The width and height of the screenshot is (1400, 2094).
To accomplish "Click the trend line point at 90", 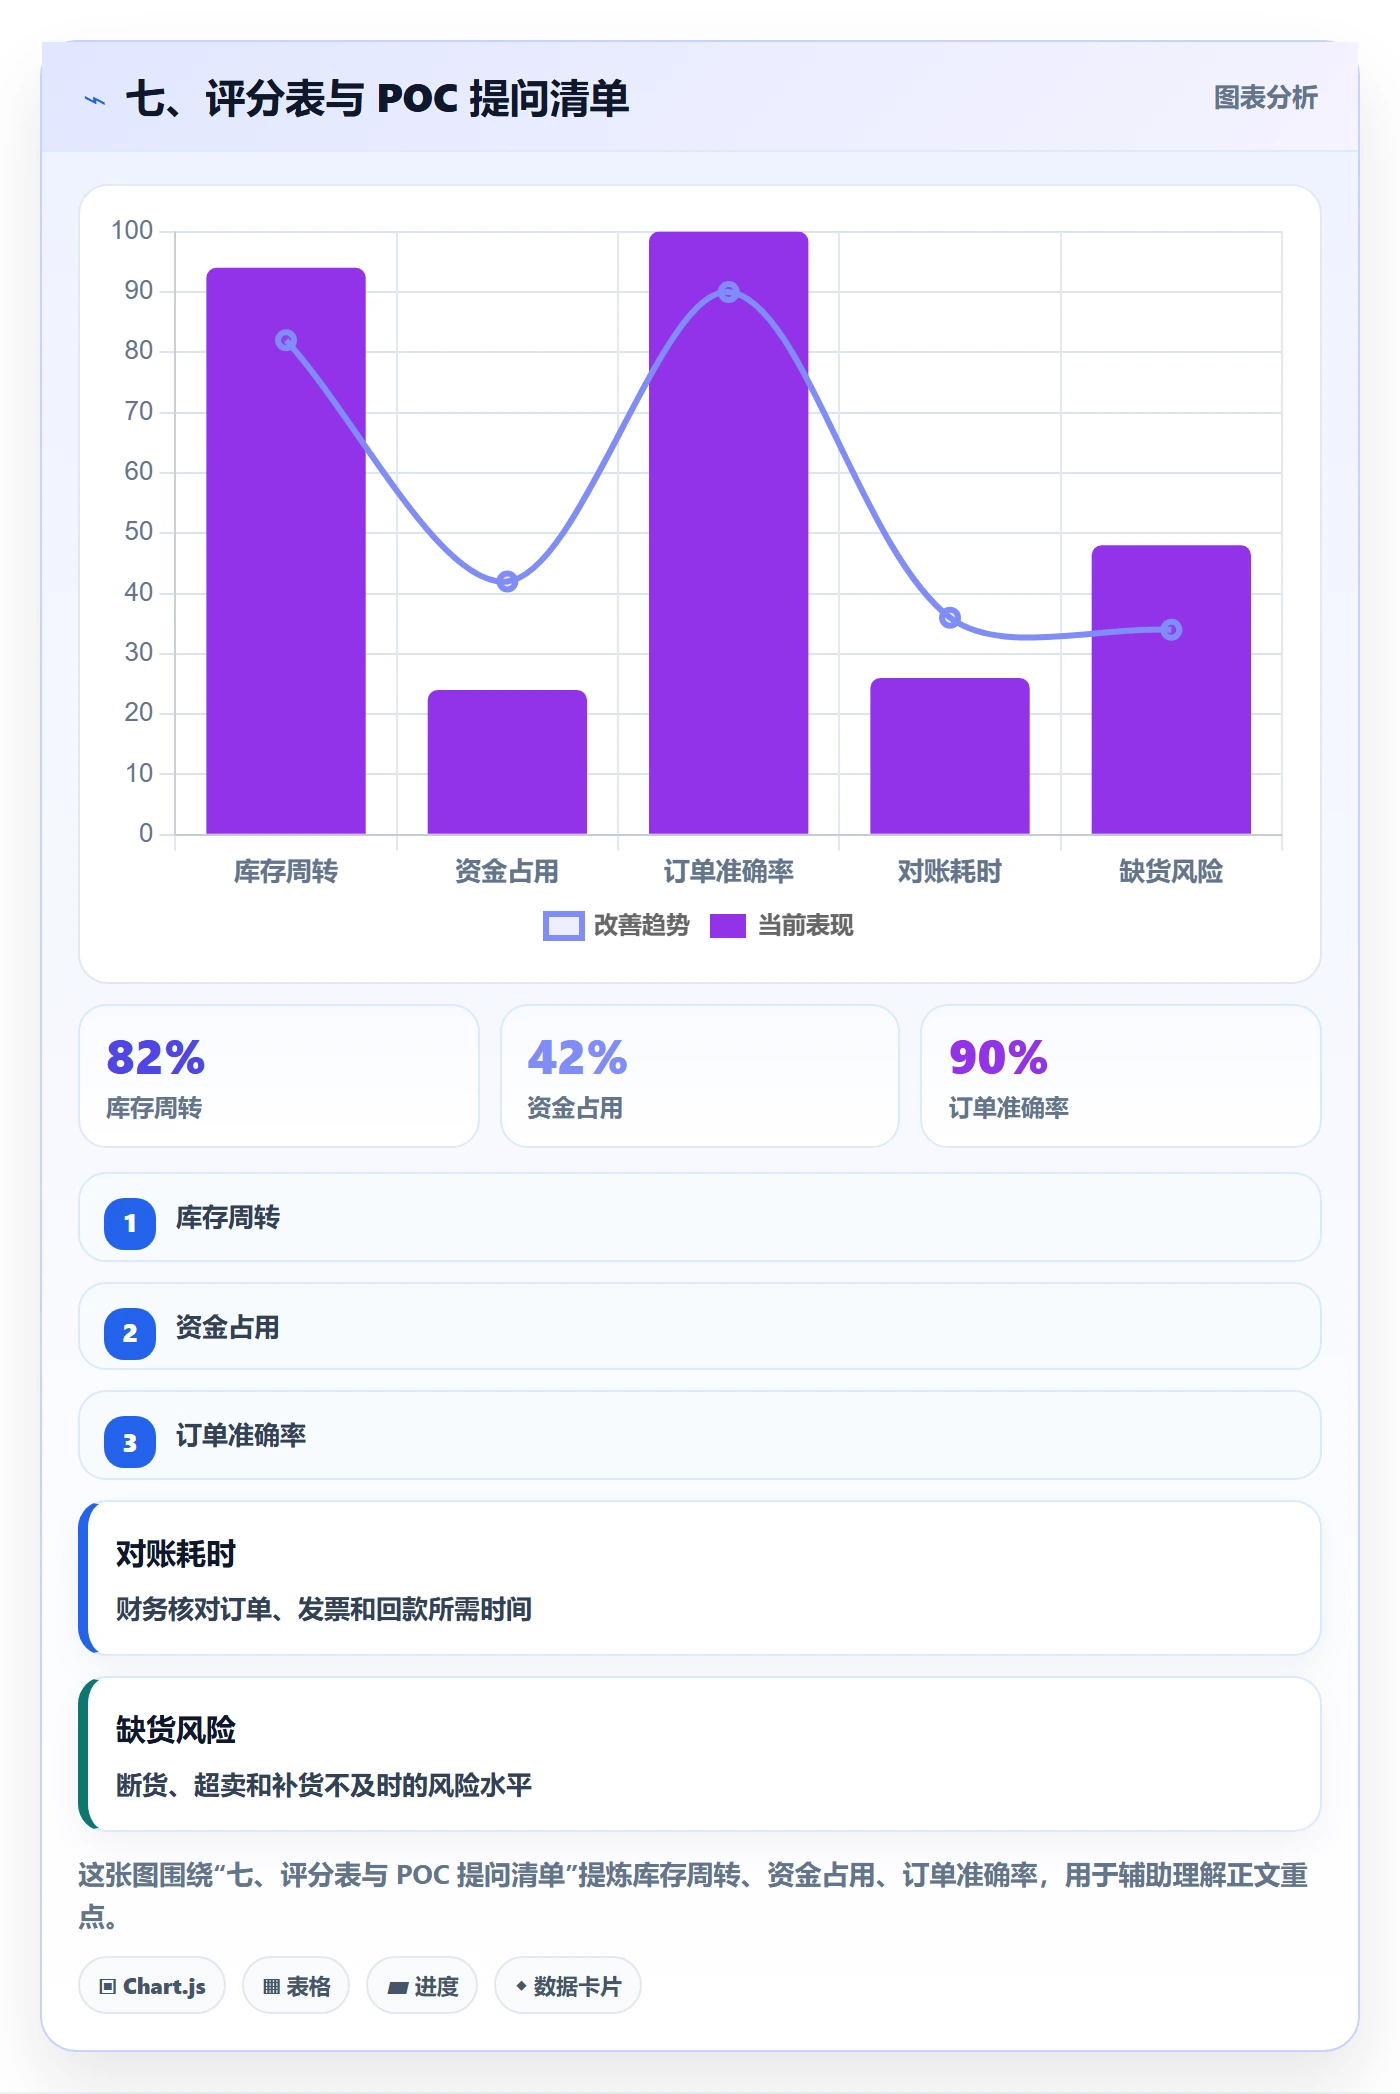I will [729, 292].
